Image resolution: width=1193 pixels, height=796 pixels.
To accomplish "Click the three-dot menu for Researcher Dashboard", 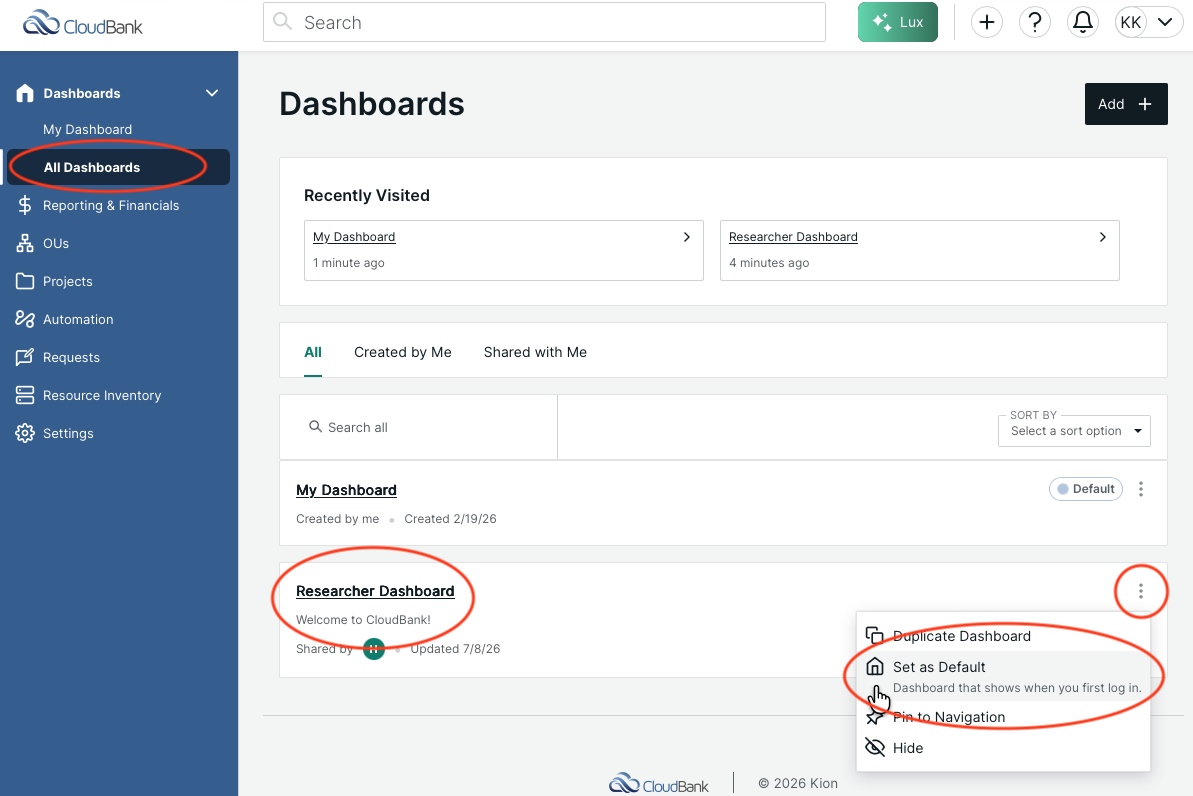I will tap(1141, 591).
